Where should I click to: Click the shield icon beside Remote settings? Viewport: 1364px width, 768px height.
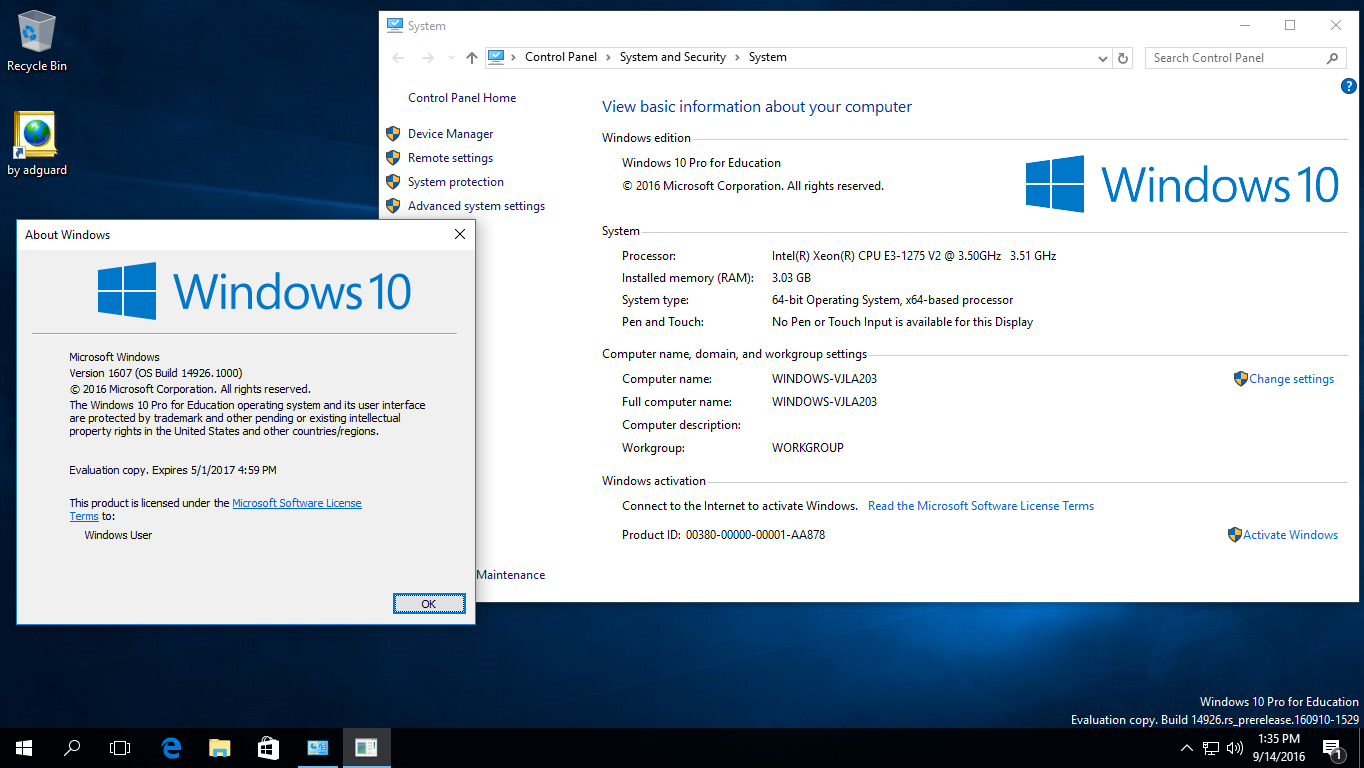tap(393, 157)
